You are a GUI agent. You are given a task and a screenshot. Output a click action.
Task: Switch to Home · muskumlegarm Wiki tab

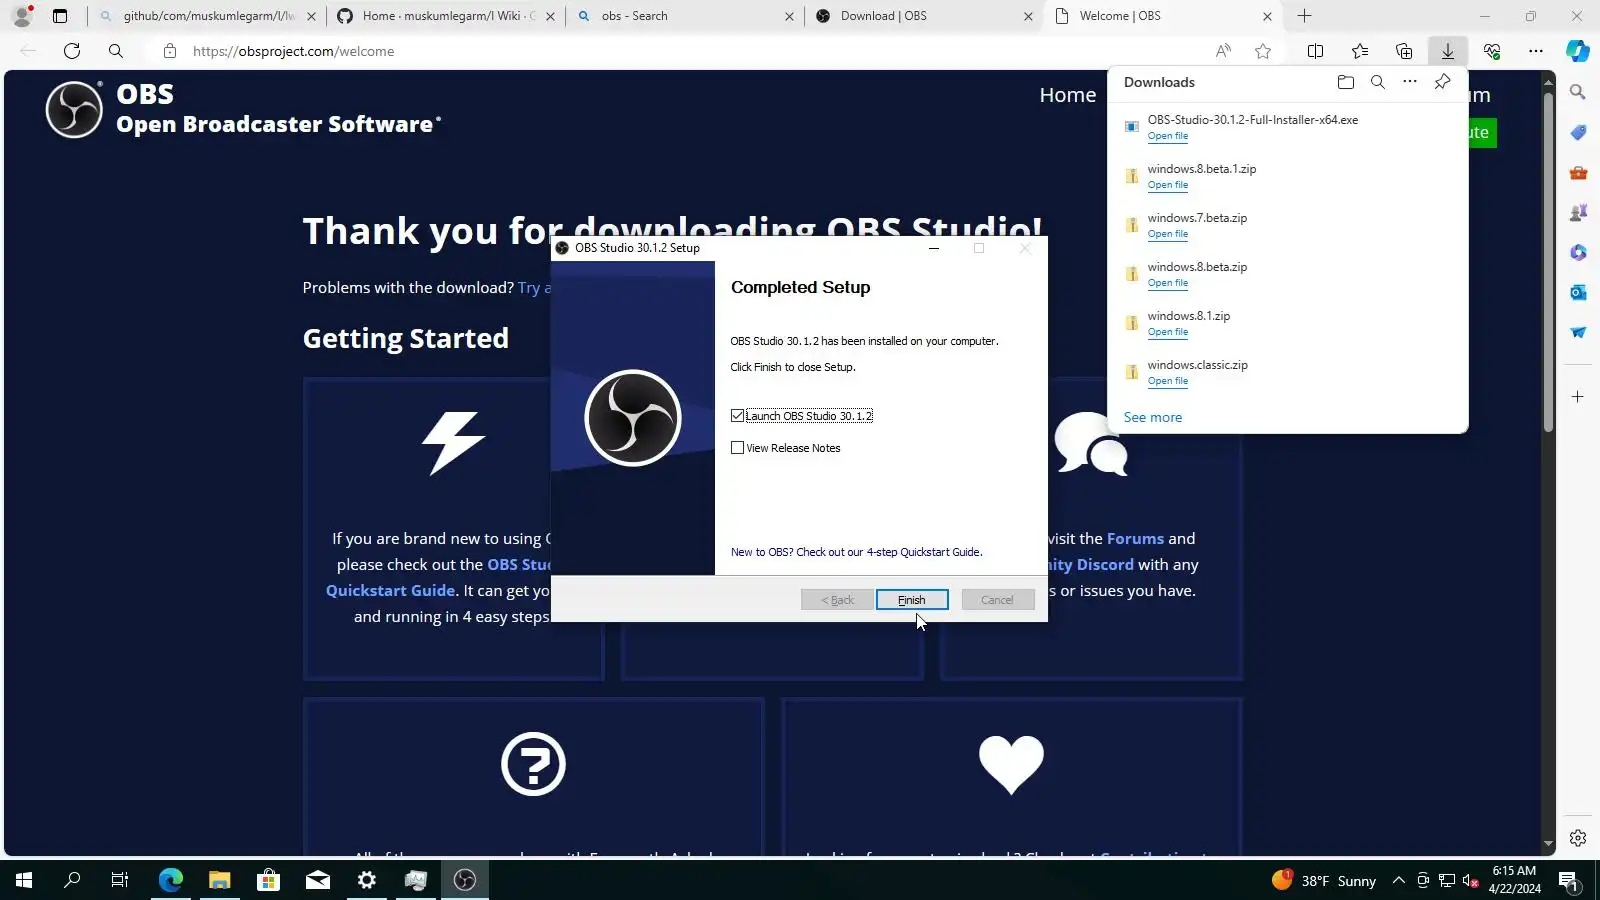(448, 16)
